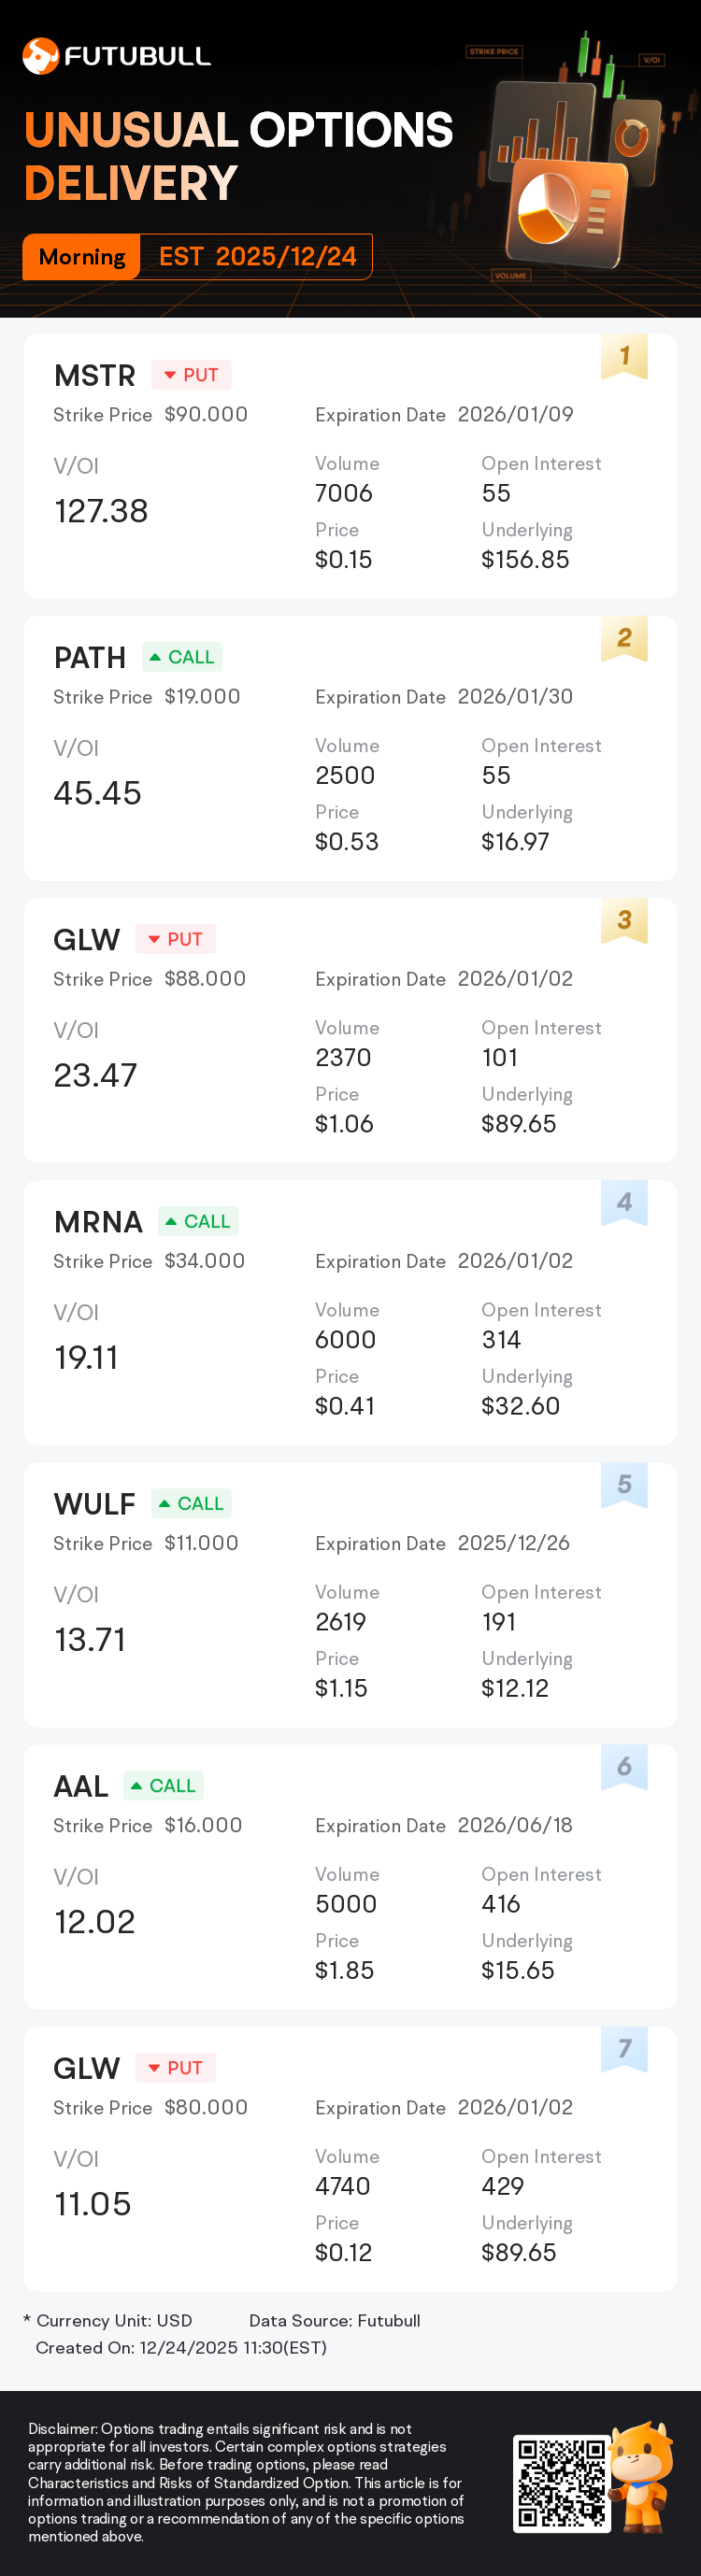Click the MSTR PUT tag
Viewport: 701px width, 2576px height.
[x=191, y=375]
